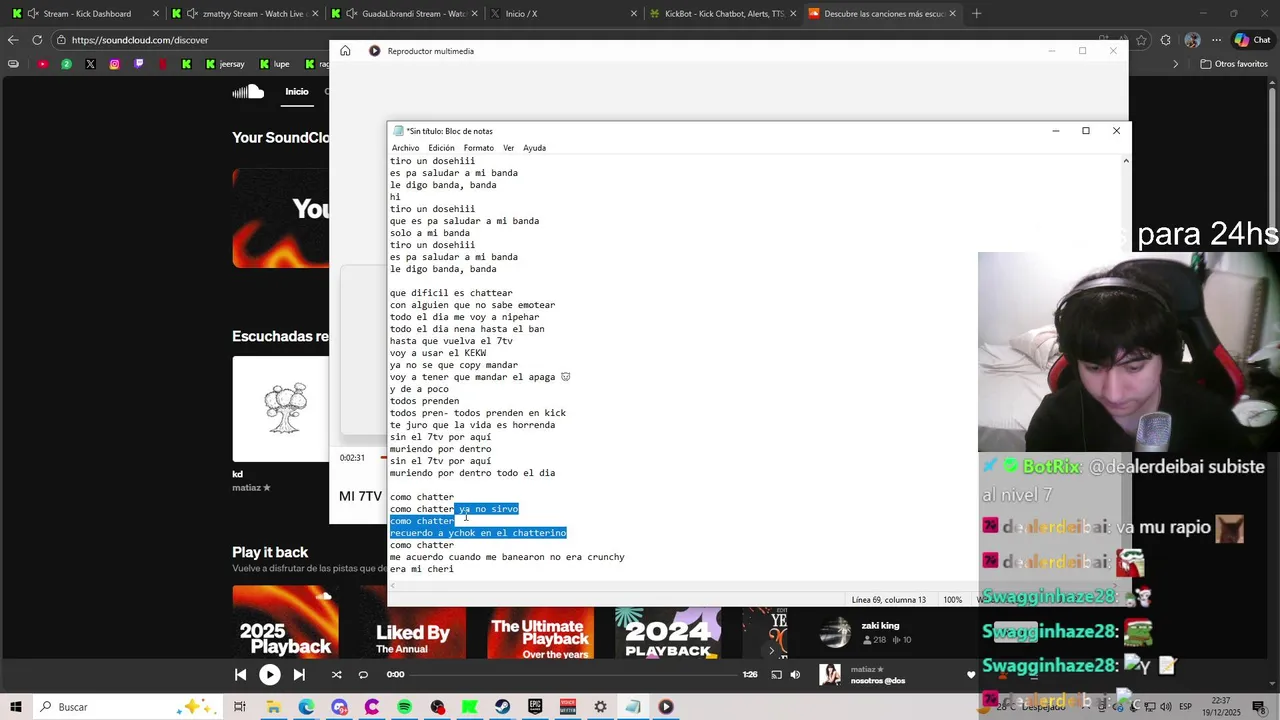This screenshot has width=1280, height=720.
Task: Open a new browser tab
Action: [x=977, y=14]
